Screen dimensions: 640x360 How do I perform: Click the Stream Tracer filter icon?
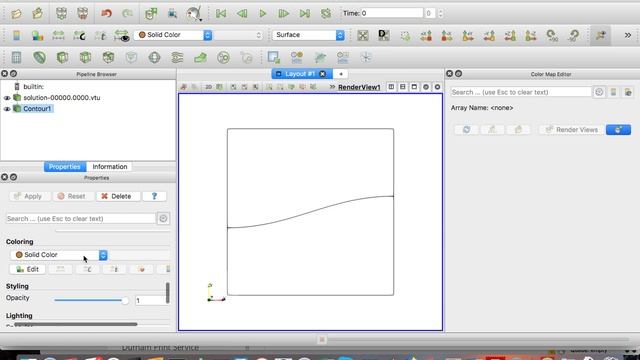[x=177, y=58]
